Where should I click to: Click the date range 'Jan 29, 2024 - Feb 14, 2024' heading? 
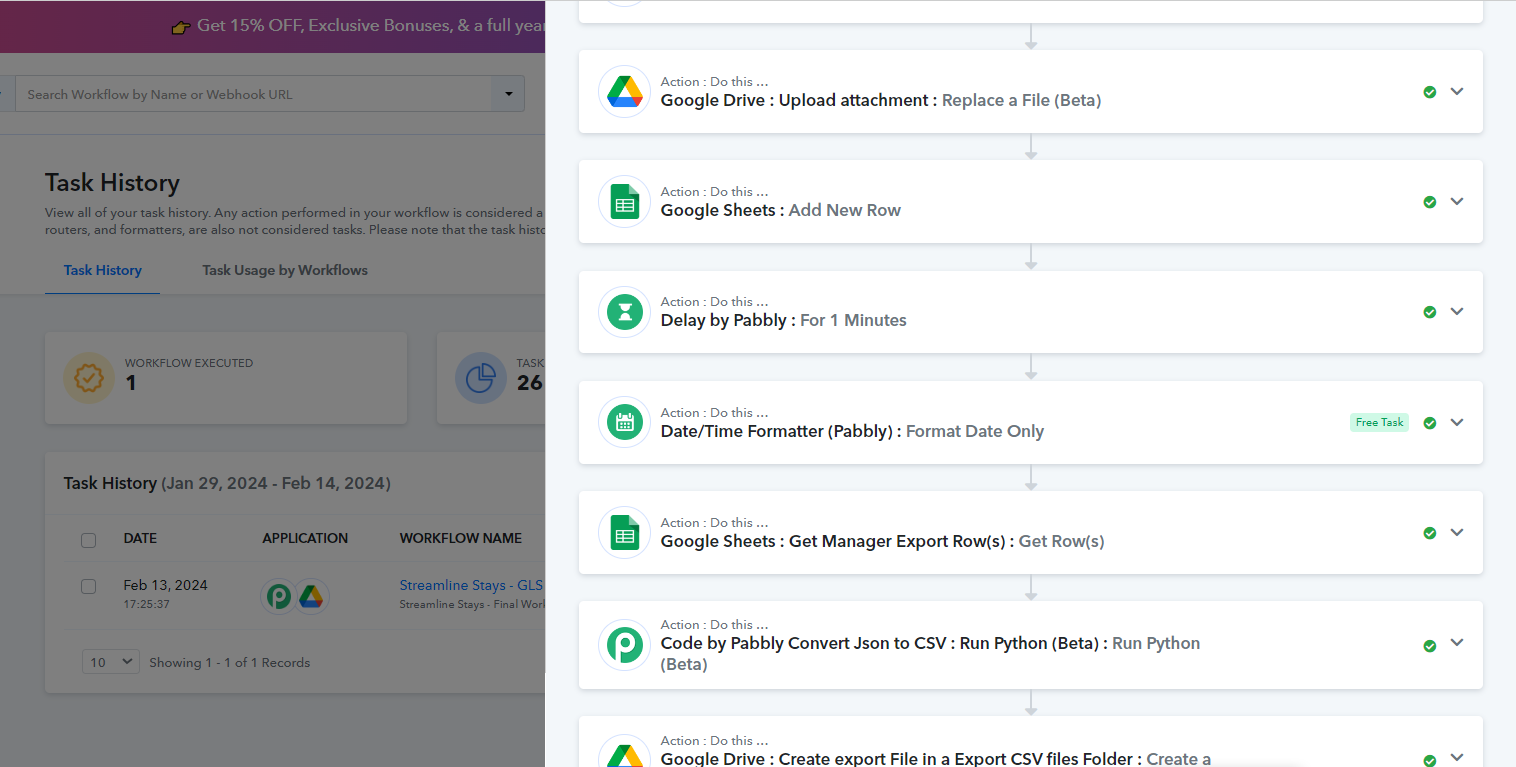point(275,483)
